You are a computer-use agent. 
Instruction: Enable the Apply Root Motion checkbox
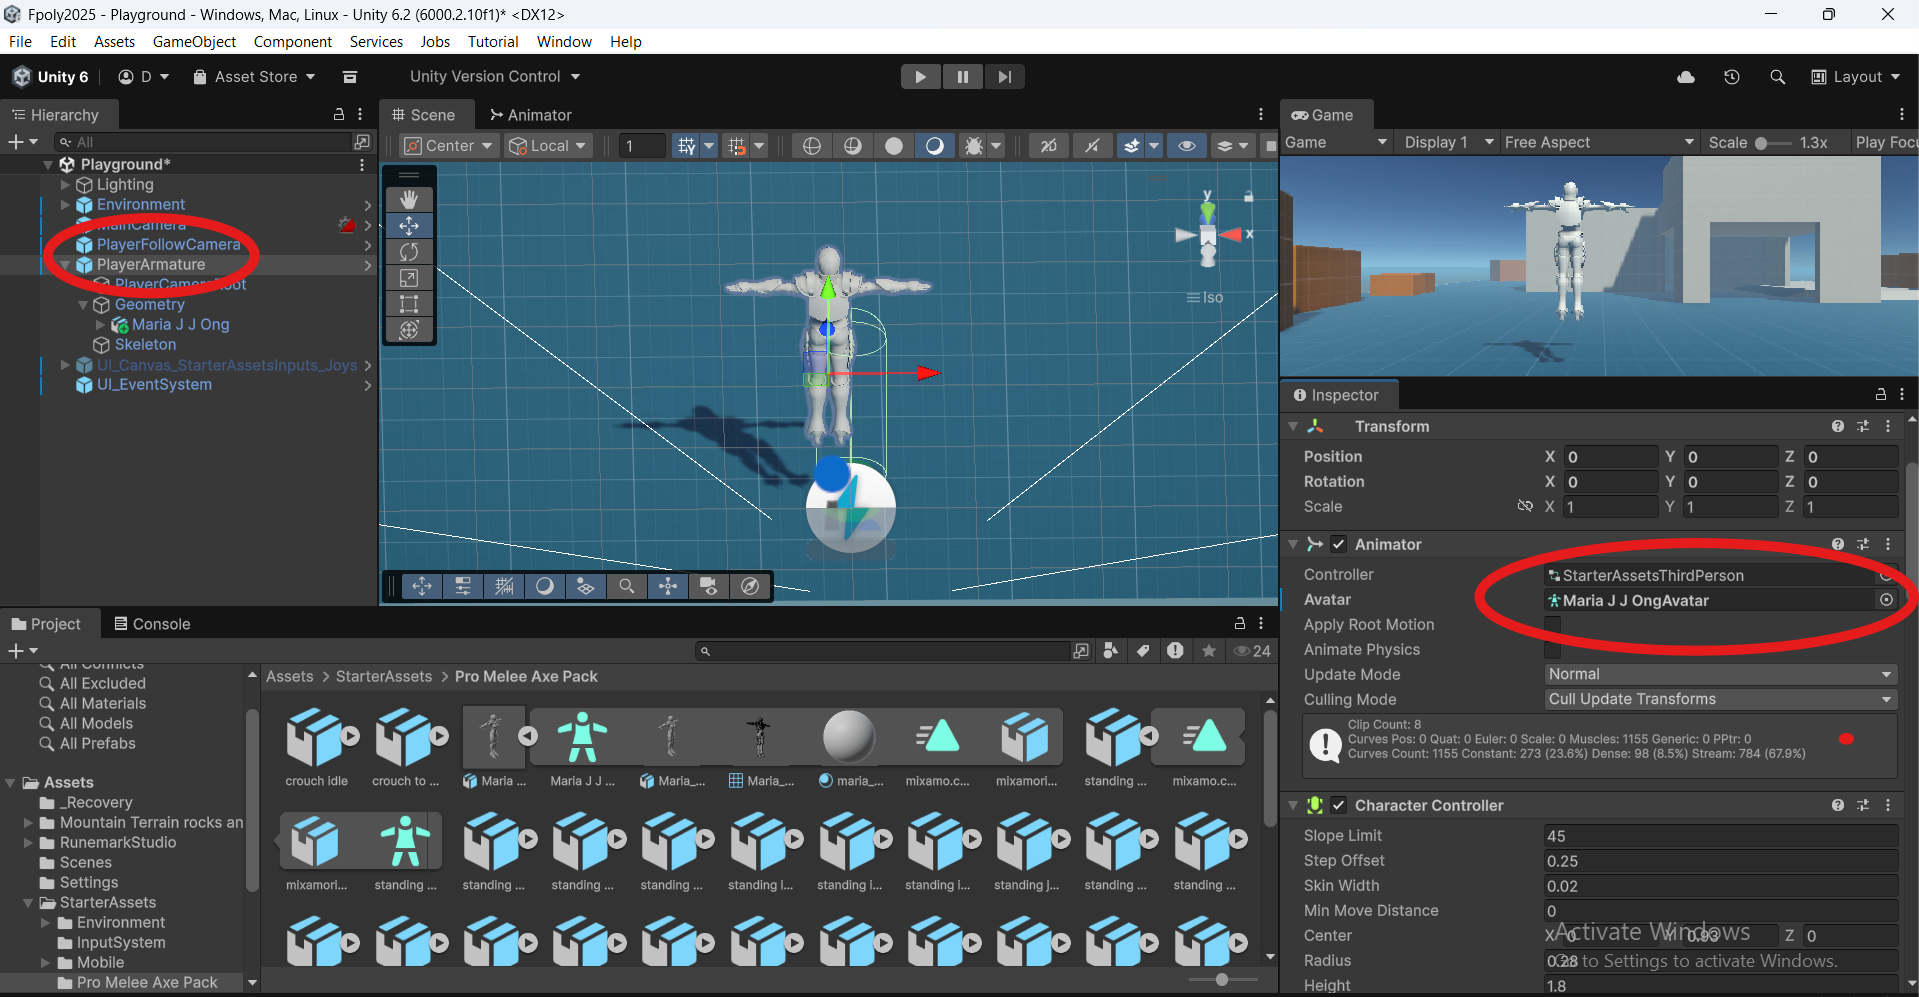(1553, 624)
